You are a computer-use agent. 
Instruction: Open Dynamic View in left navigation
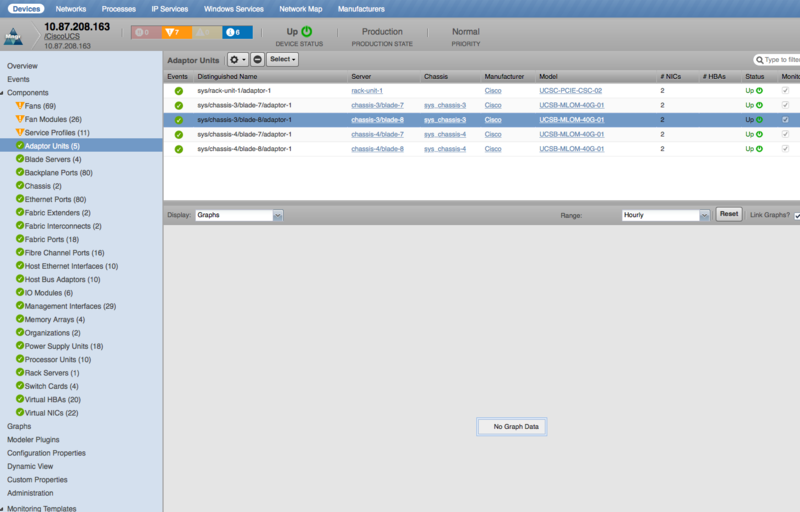pos(30,466)
